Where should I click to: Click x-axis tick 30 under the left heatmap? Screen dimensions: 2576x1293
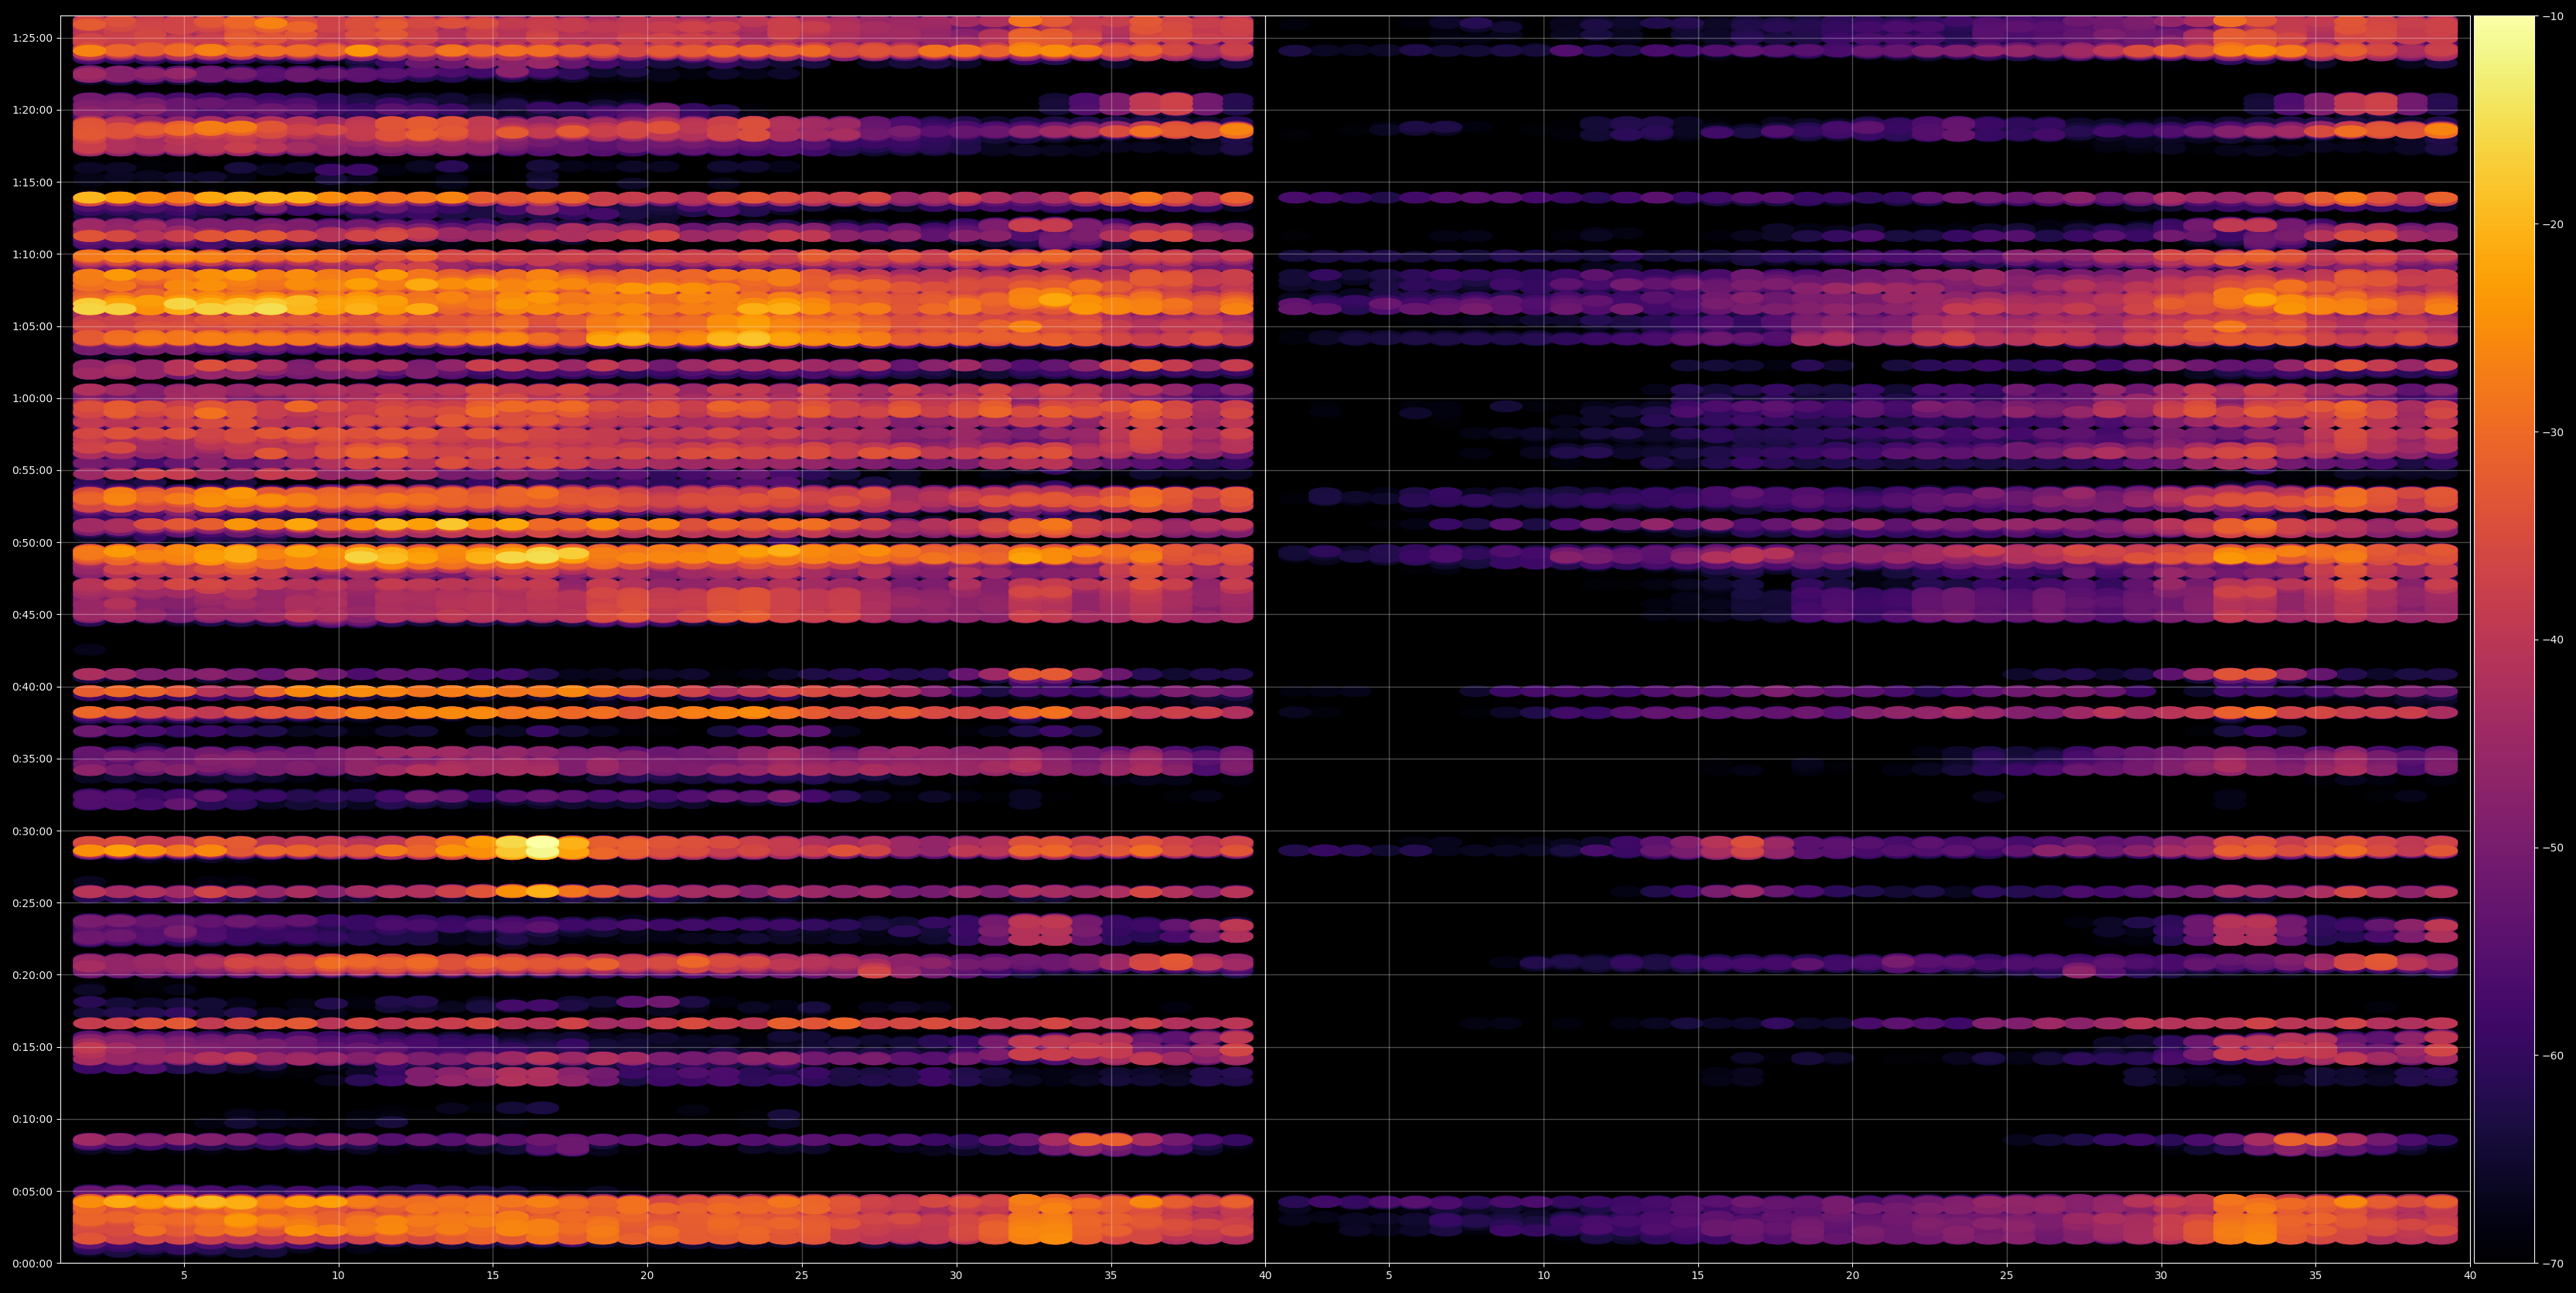956,1276
